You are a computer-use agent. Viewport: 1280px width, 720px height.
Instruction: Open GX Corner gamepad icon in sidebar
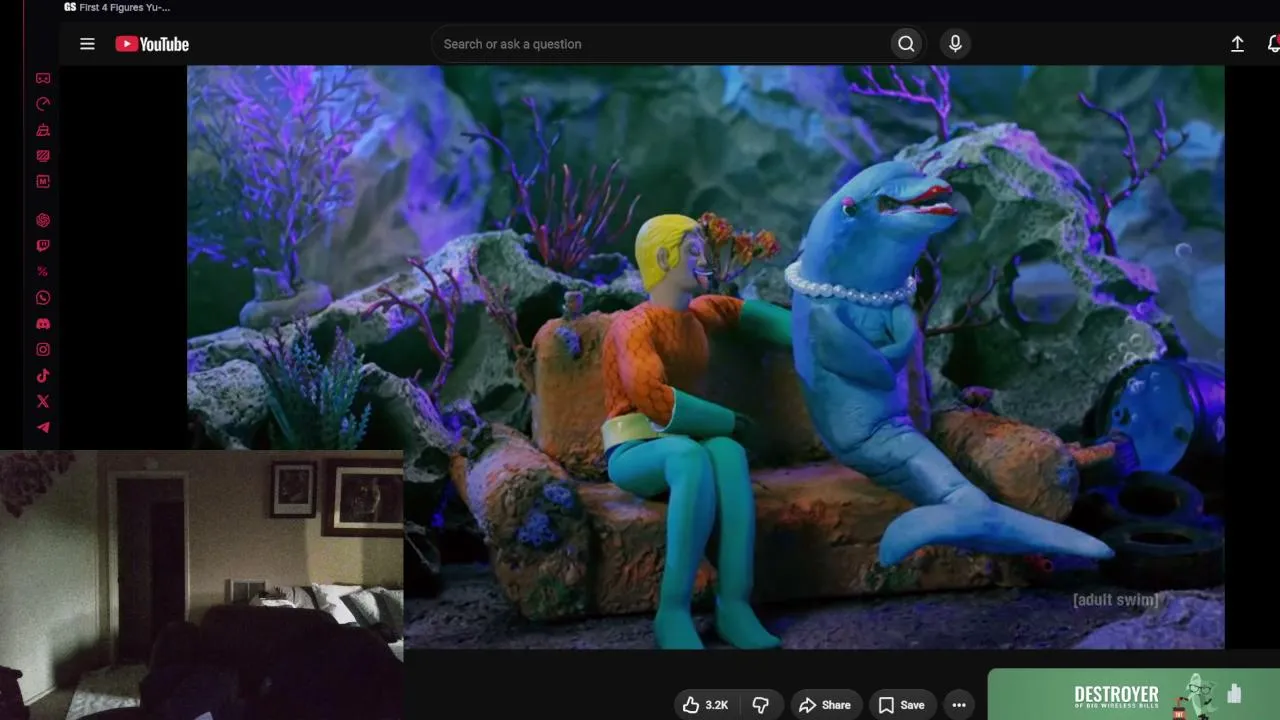coord(43,78)
